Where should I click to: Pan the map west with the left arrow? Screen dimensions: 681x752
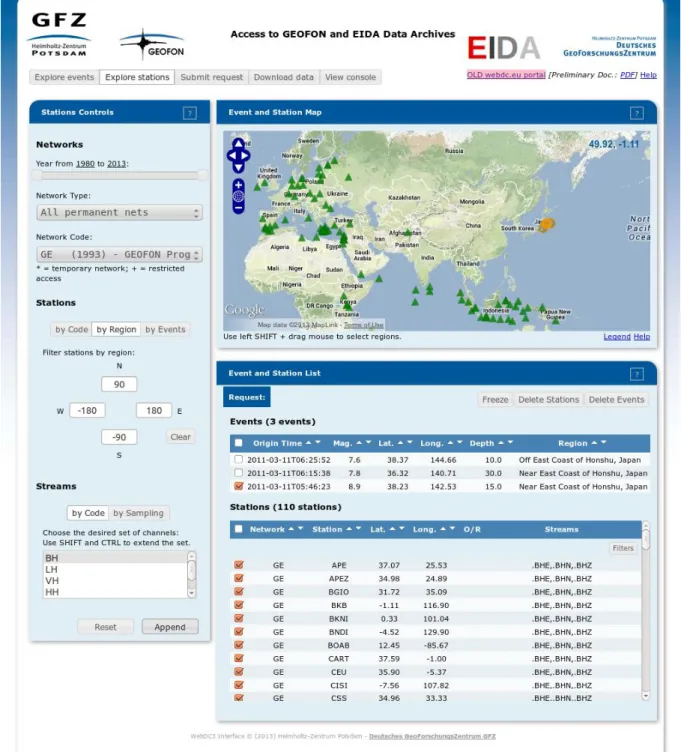tap(232, 155)
